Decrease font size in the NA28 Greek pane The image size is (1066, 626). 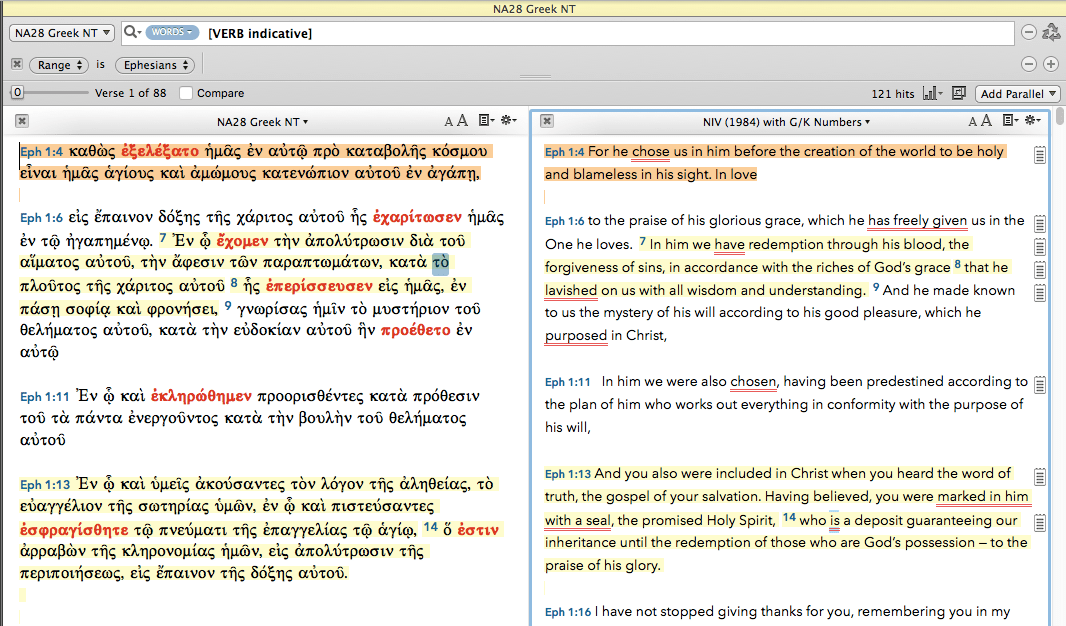pyautogui.click(x=448, y=120)
